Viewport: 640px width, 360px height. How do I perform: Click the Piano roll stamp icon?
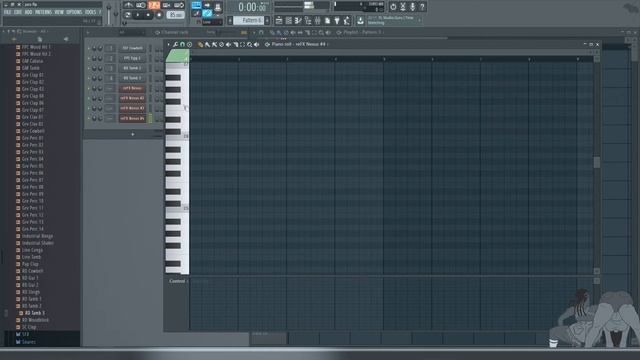point(189,44)
